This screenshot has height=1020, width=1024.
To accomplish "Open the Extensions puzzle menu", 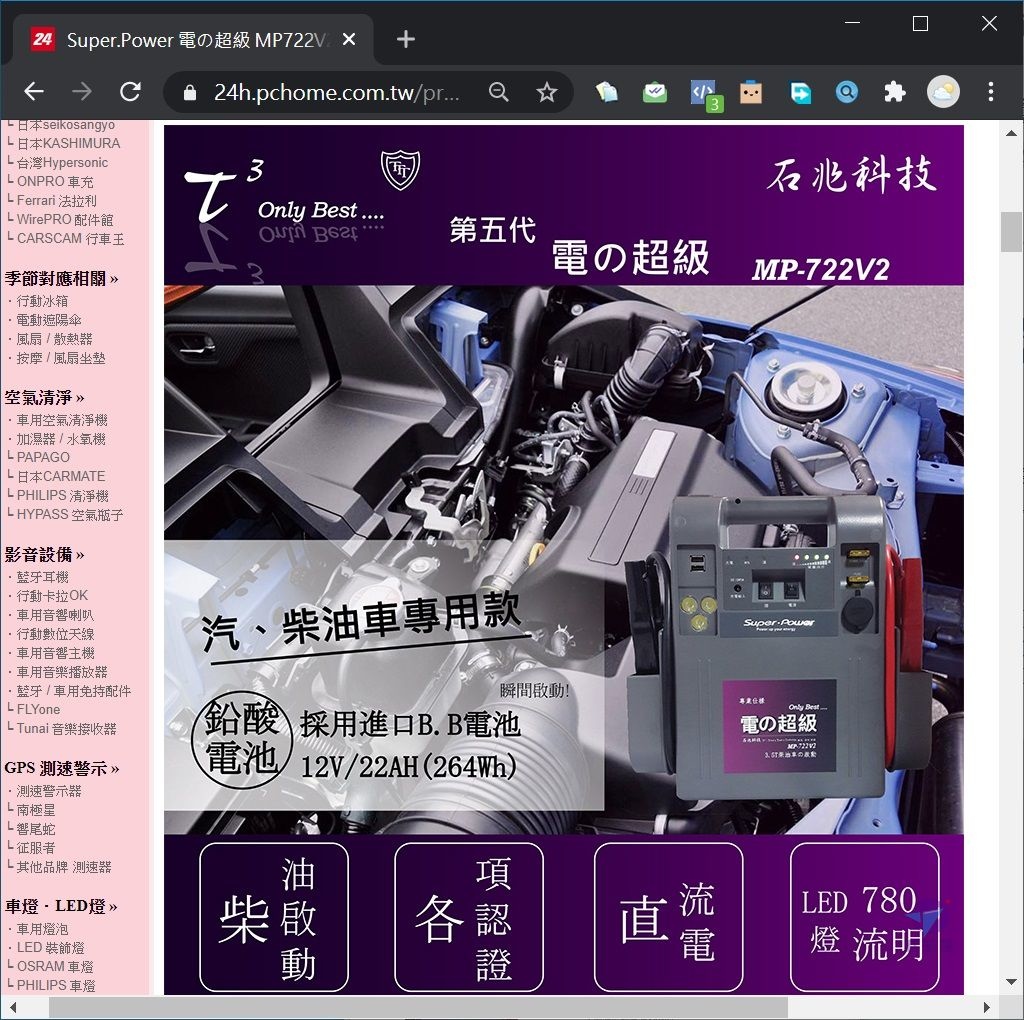I will (895, 92).
